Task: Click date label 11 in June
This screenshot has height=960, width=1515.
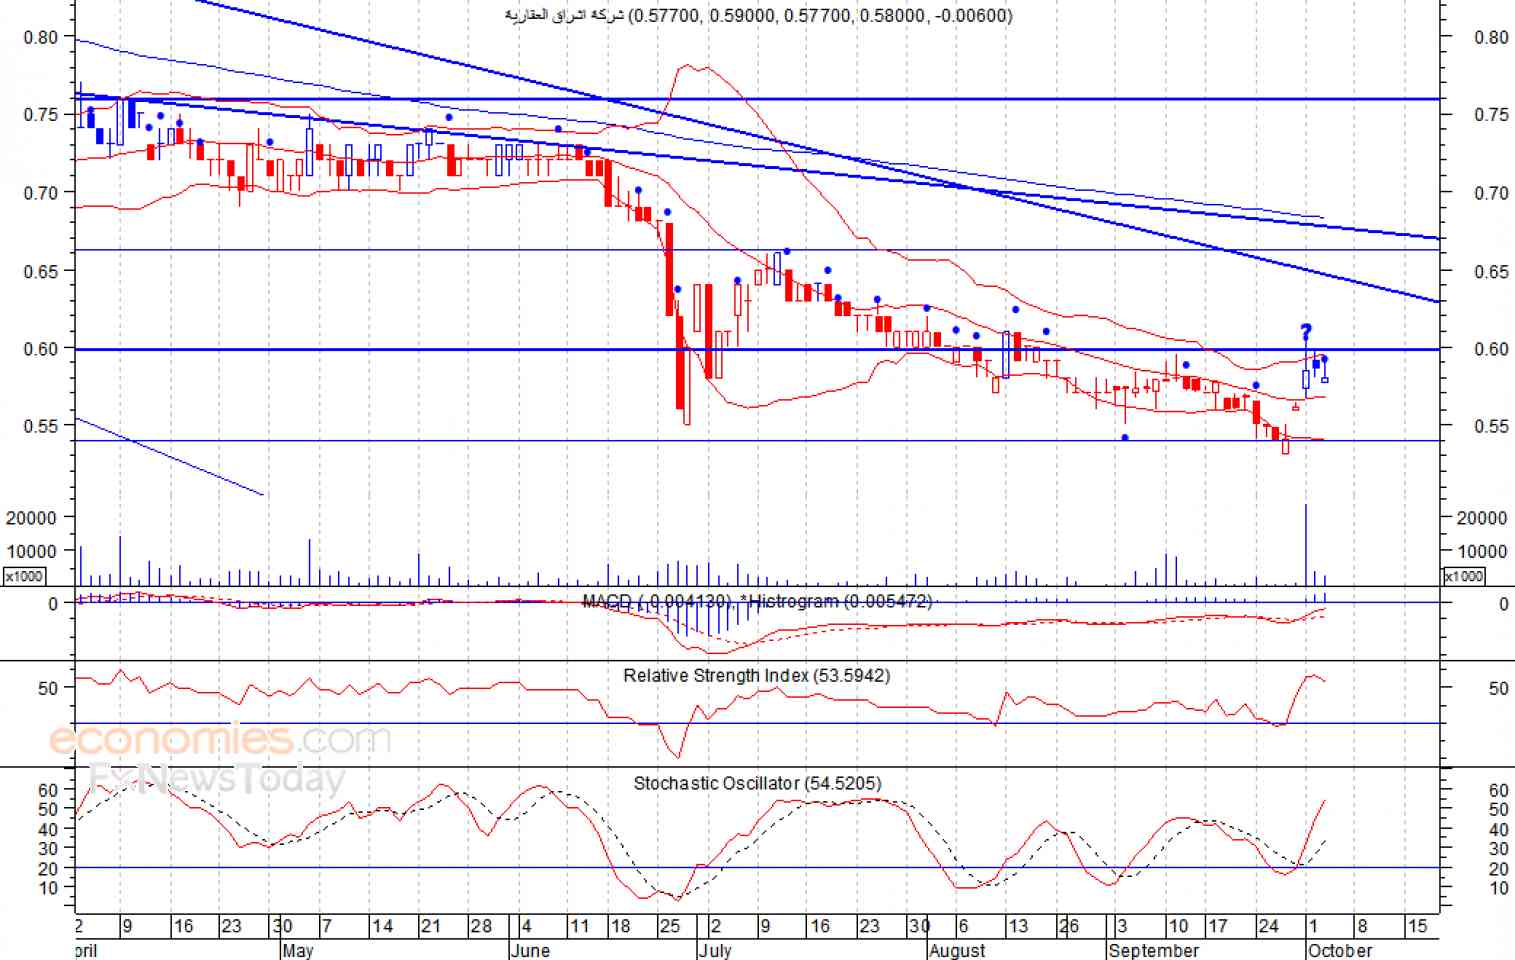Action: click(x=580, y=926)
